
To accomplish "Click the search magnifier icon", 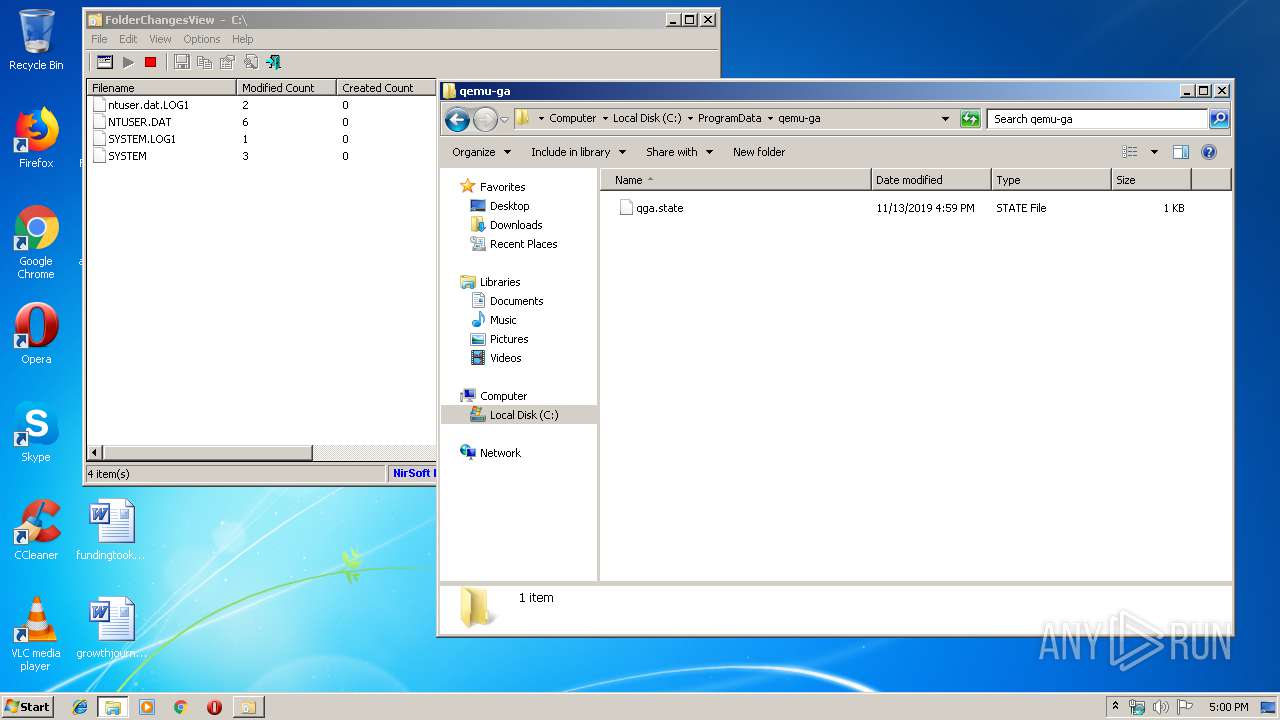I will pos(1219,119).
